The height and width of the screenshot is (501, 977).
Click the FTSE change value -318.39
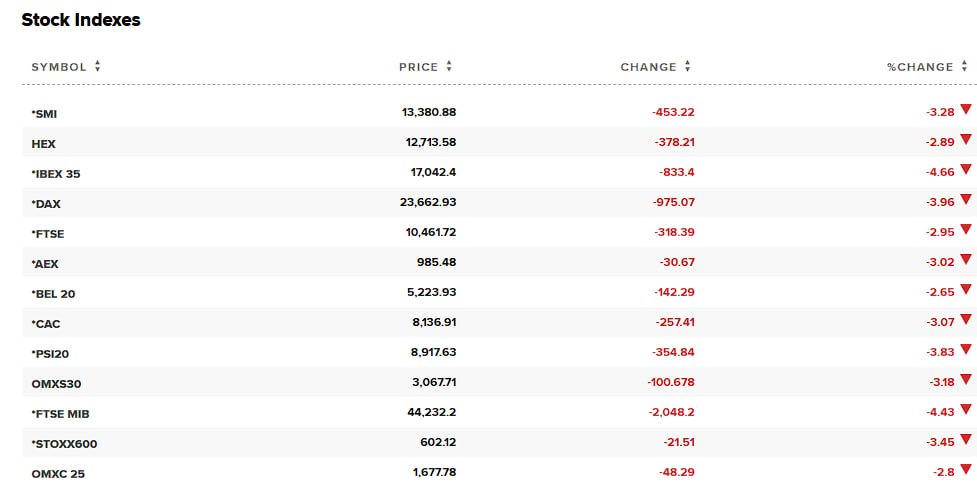point(674,232)
